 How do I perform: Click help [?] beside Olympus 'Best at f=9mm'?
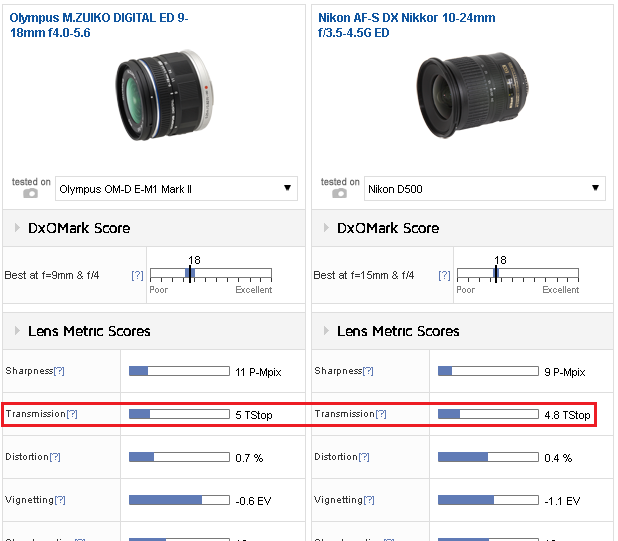click(137, 276)
